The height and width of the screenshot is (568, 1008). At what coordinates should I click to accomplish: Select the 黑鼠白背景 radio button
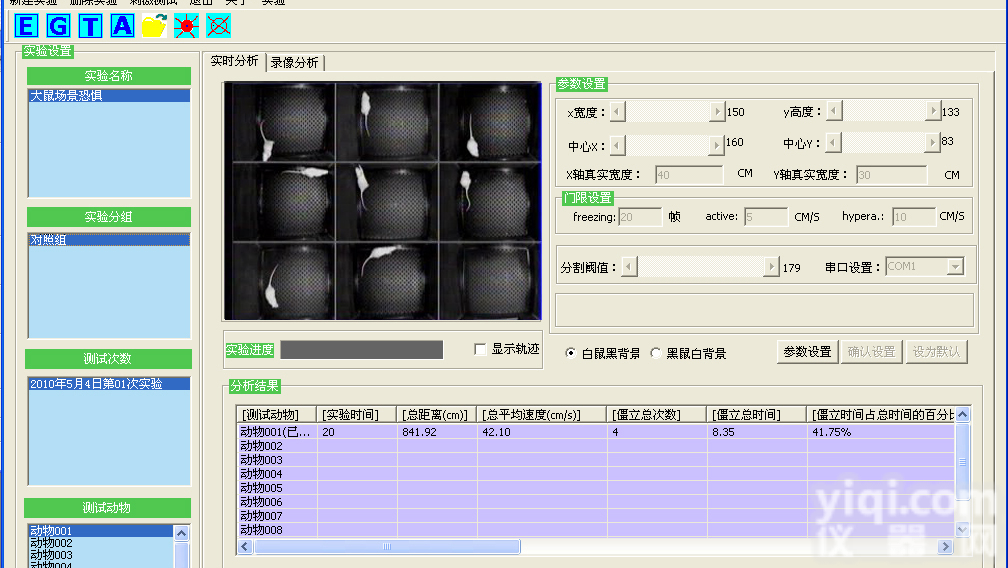[656, 353]
